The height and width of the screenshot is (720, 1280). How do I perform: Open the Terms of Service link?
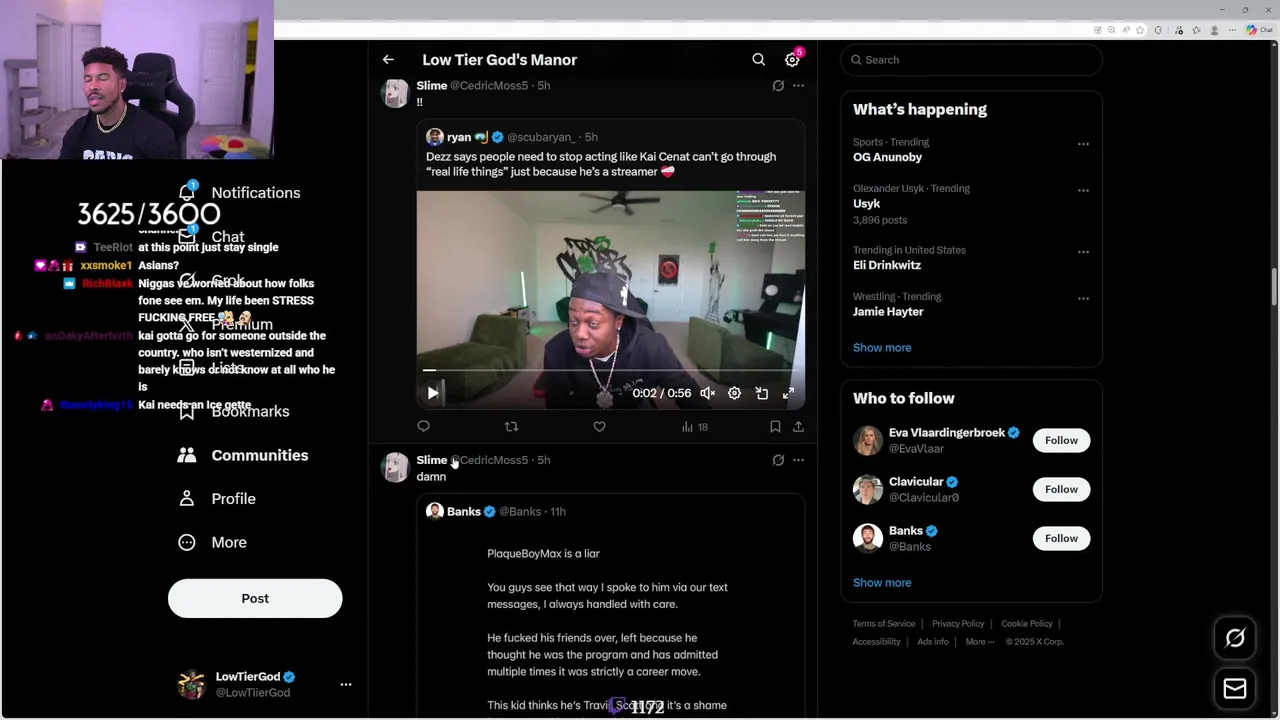pos(884,624)
